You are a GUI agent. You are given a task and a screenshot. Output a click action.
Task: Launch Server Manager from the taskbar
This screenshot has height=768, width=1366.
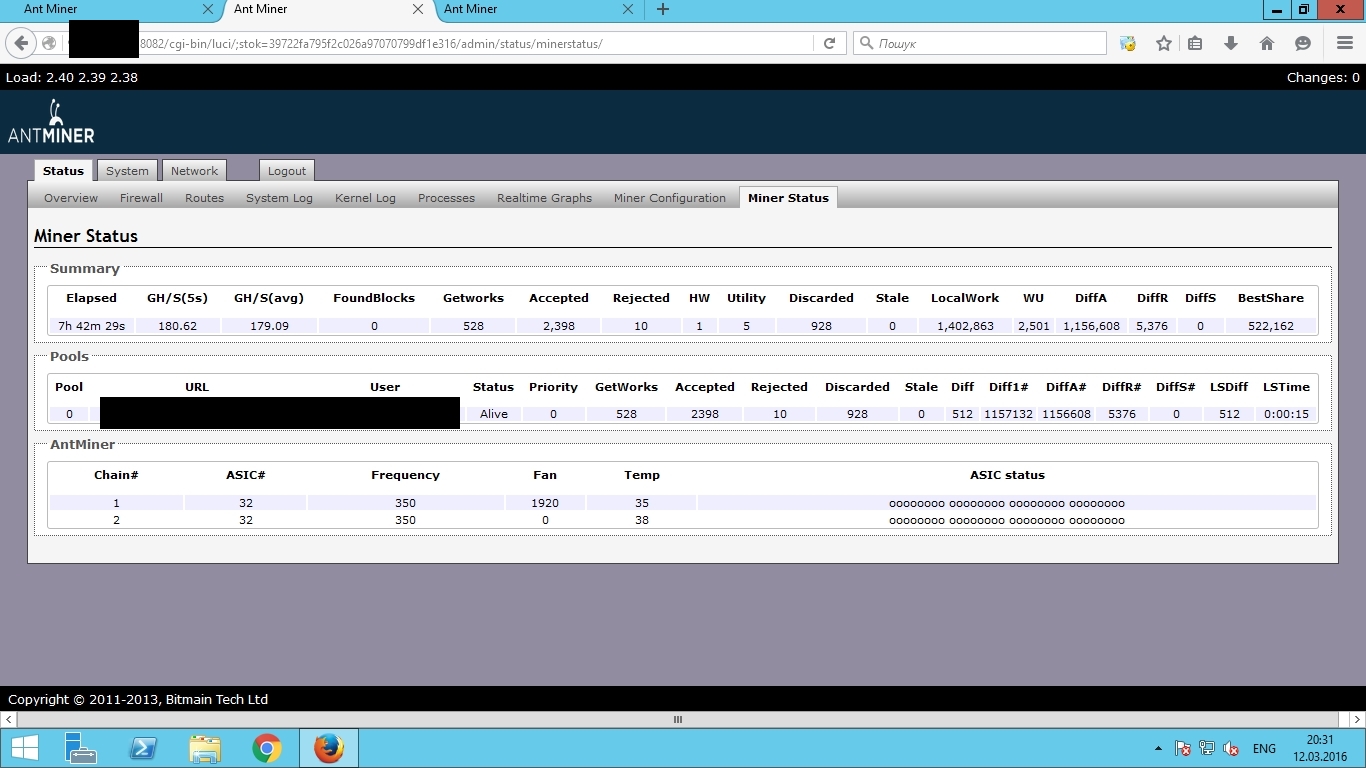pyautogui.click(x=80, y=748)
